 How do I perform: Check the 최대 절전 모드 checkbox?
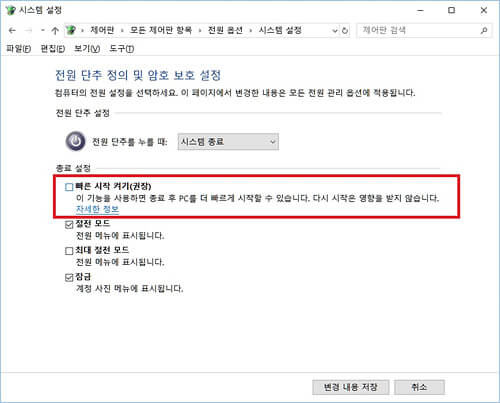(x=69, y=251)
